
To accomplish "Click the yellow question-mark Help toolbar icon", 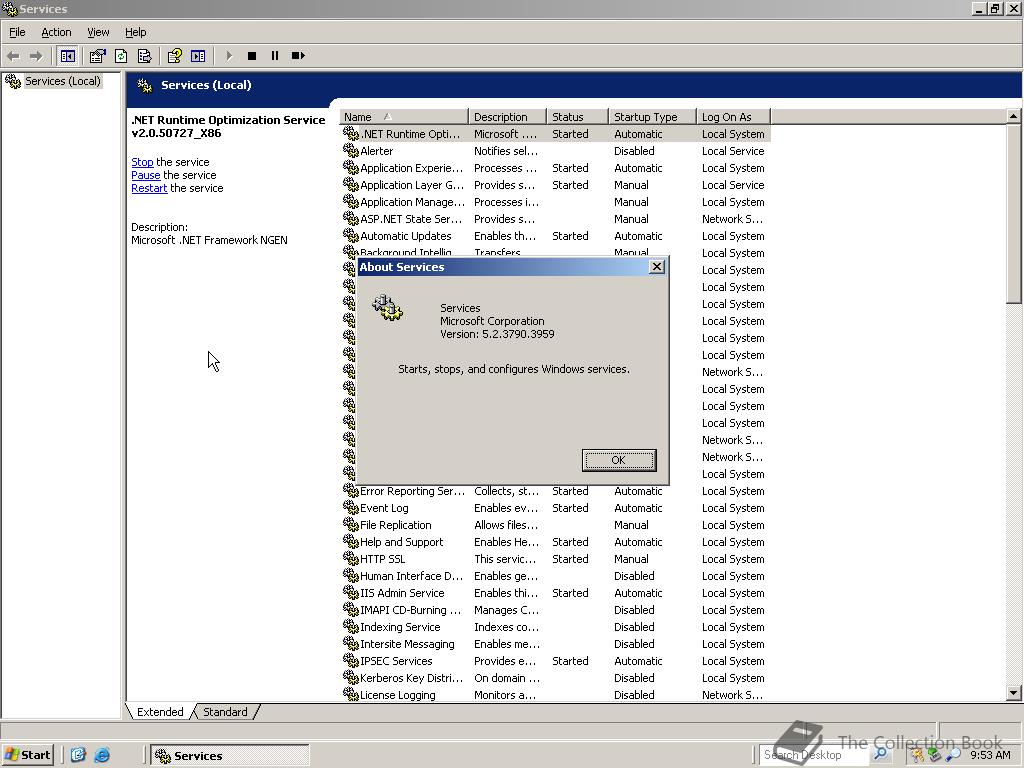I will 174,56.
